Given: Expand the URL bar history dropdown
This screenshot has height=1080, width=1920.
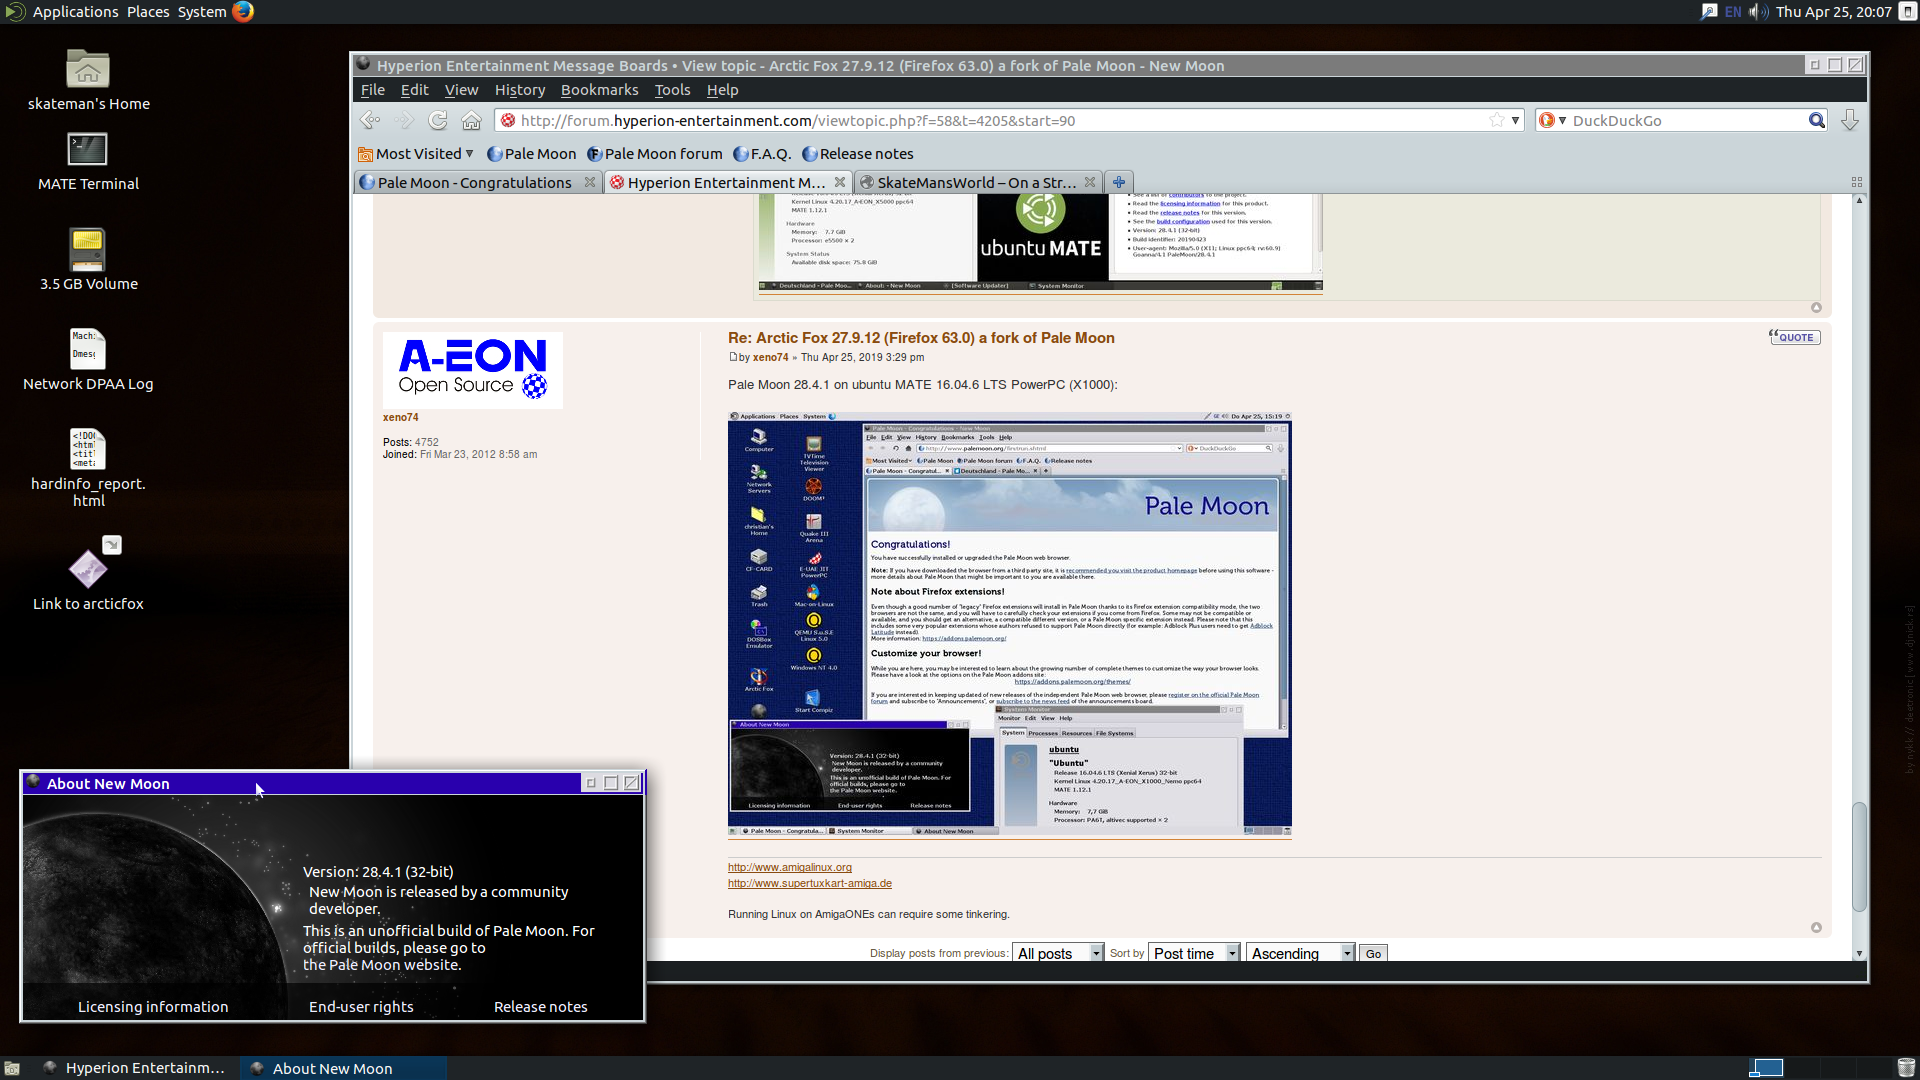Looking at the screenshot, I should pos(1516,120).
